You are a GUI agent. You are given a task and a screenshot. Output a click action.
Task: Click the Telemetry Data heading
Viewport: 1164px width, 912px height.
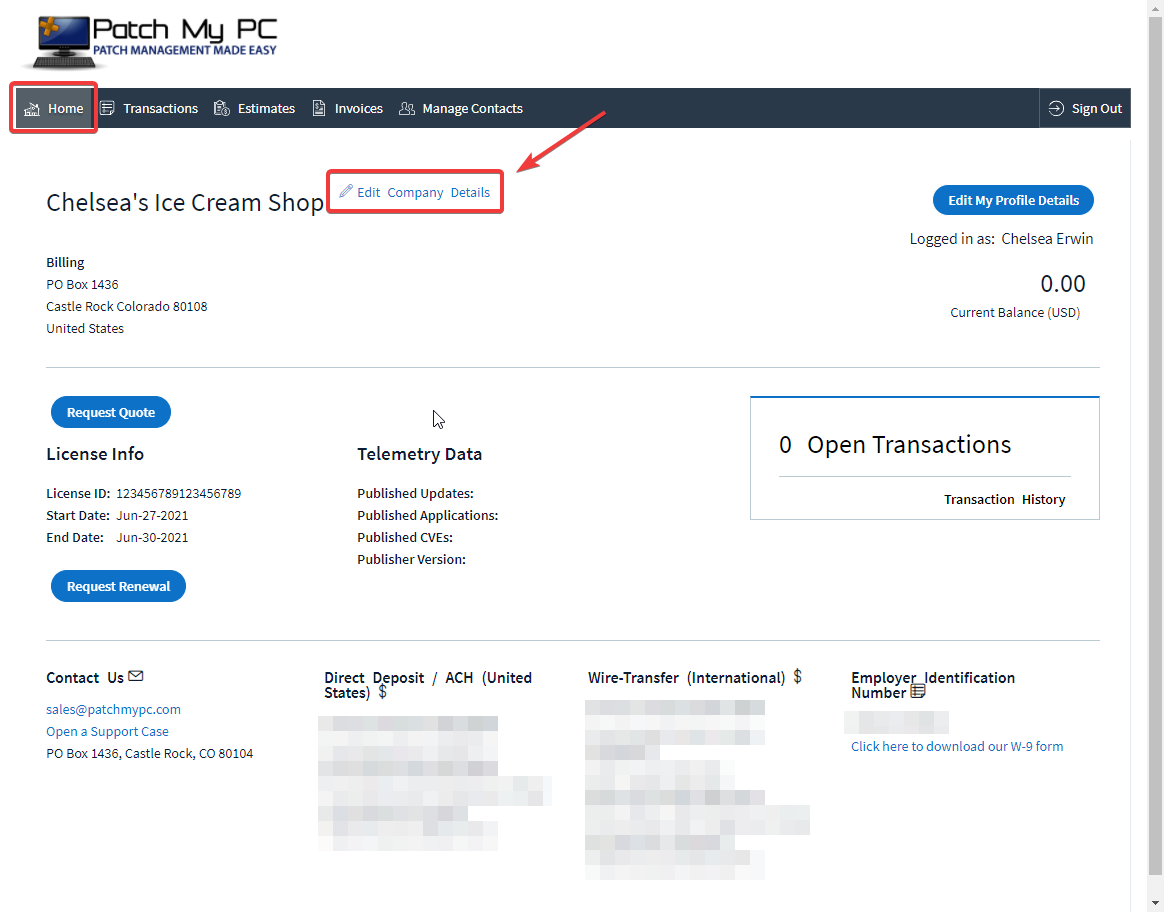[x=419, y=454]
